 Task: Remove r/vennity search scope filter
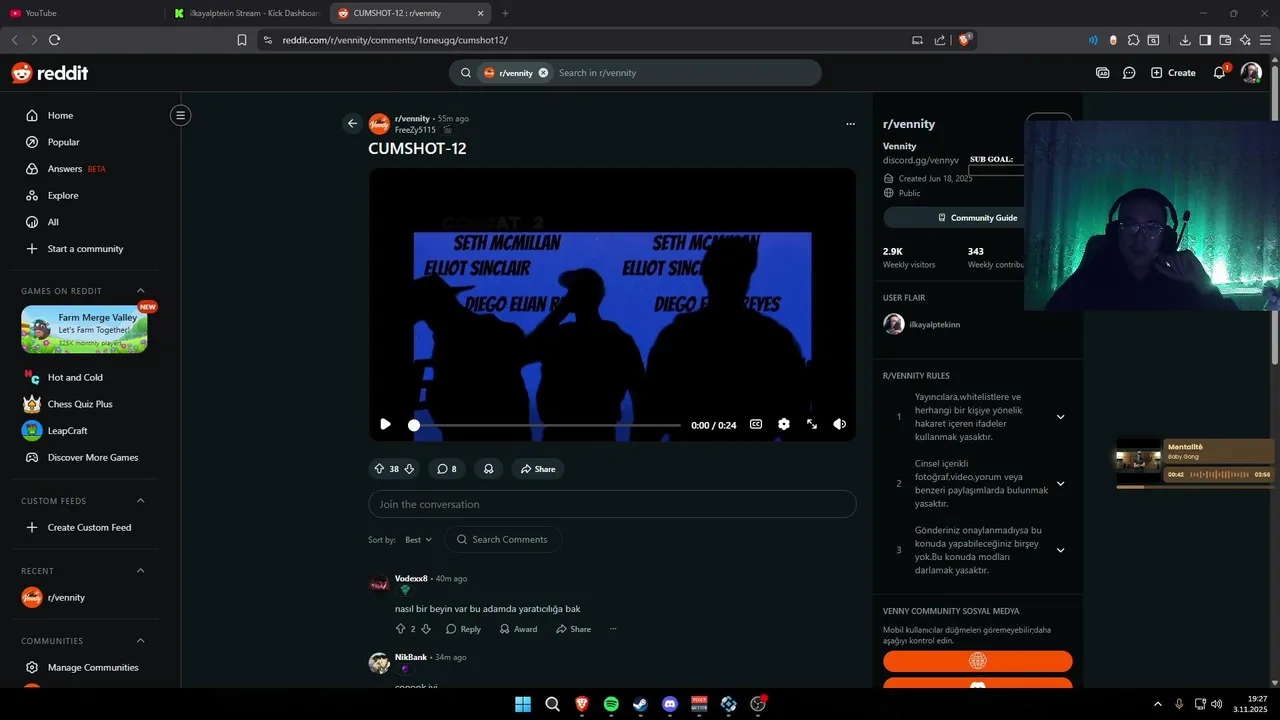tap(543, 73)
